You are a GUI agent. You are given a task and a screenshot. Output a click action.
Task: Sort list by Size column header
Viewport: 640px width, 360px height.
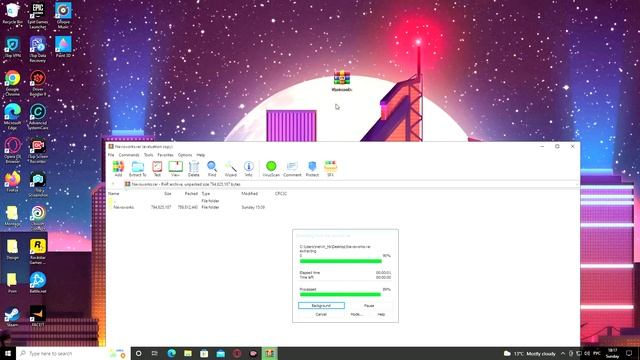167,193
